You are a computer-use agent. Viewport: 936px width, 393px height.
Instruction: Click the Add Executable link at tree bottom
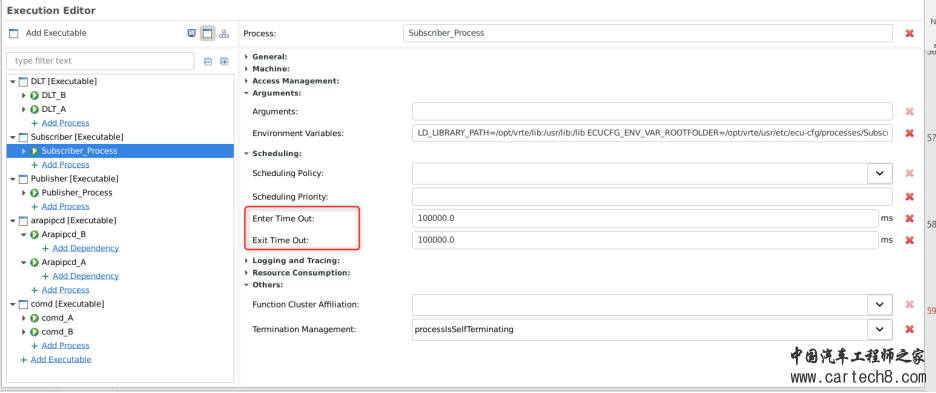tap(61, 360)
